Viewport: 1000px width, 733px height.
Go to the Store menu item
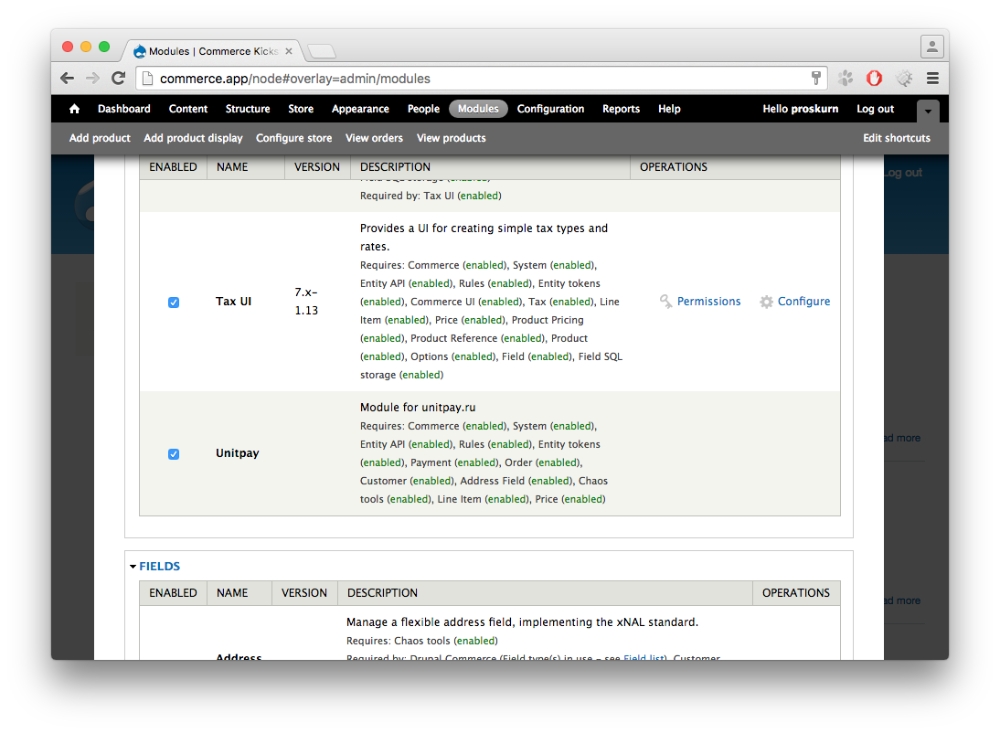pyautogui.click(x=300, y=109)
